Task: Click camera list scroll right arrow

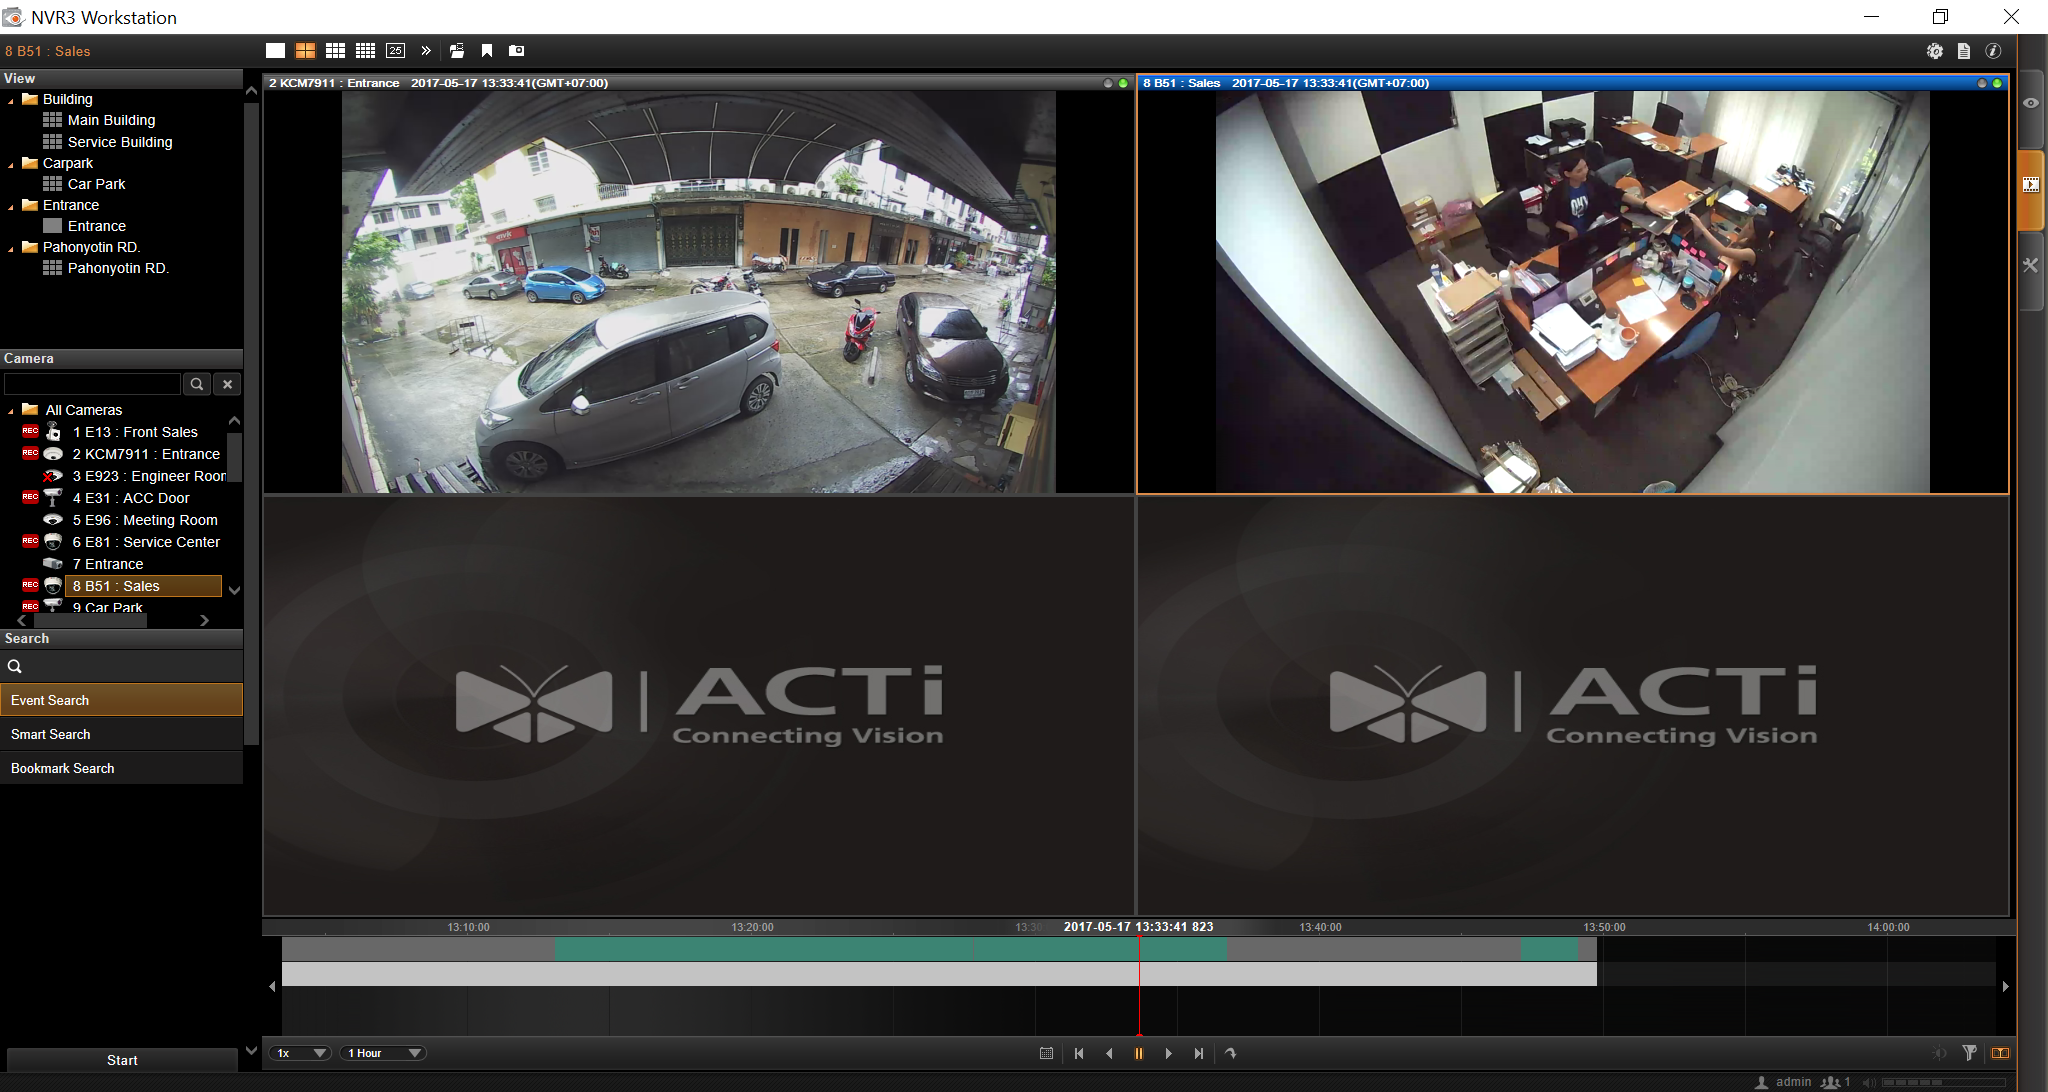Action: 205,621
